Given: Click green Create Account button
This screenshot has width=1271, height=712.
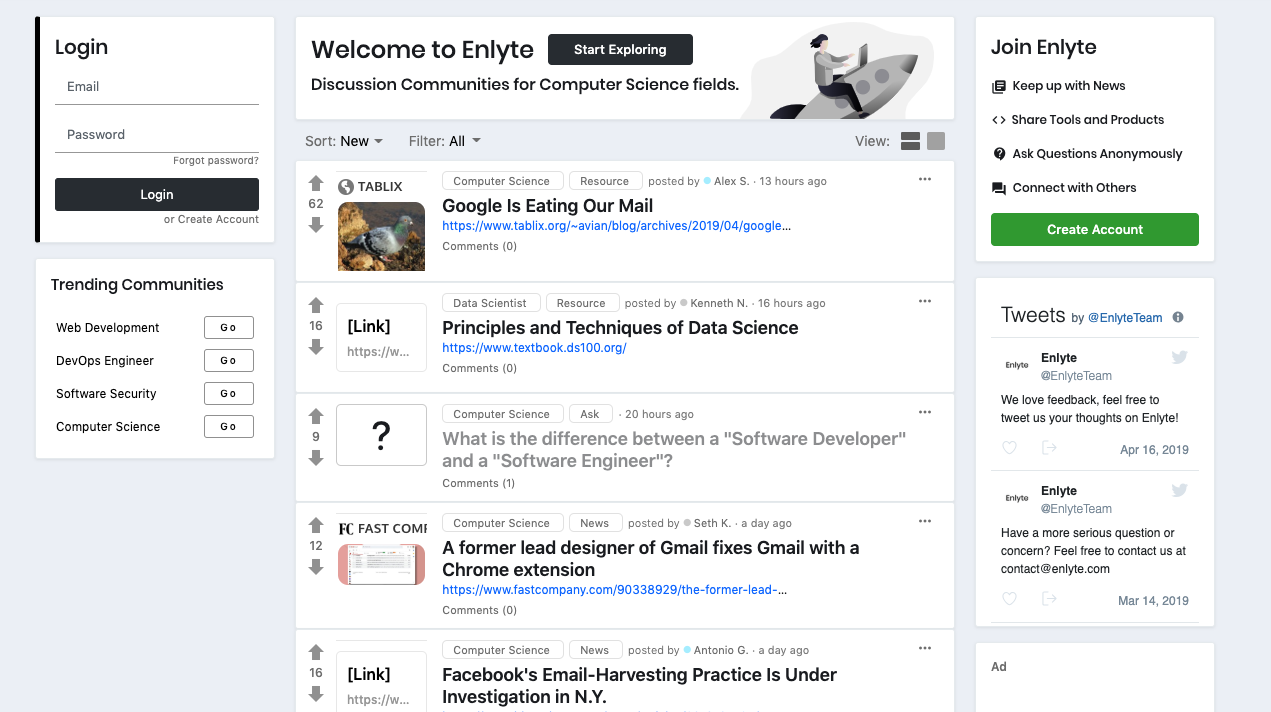Looking at the screenshot, I should click(1095, 229).
